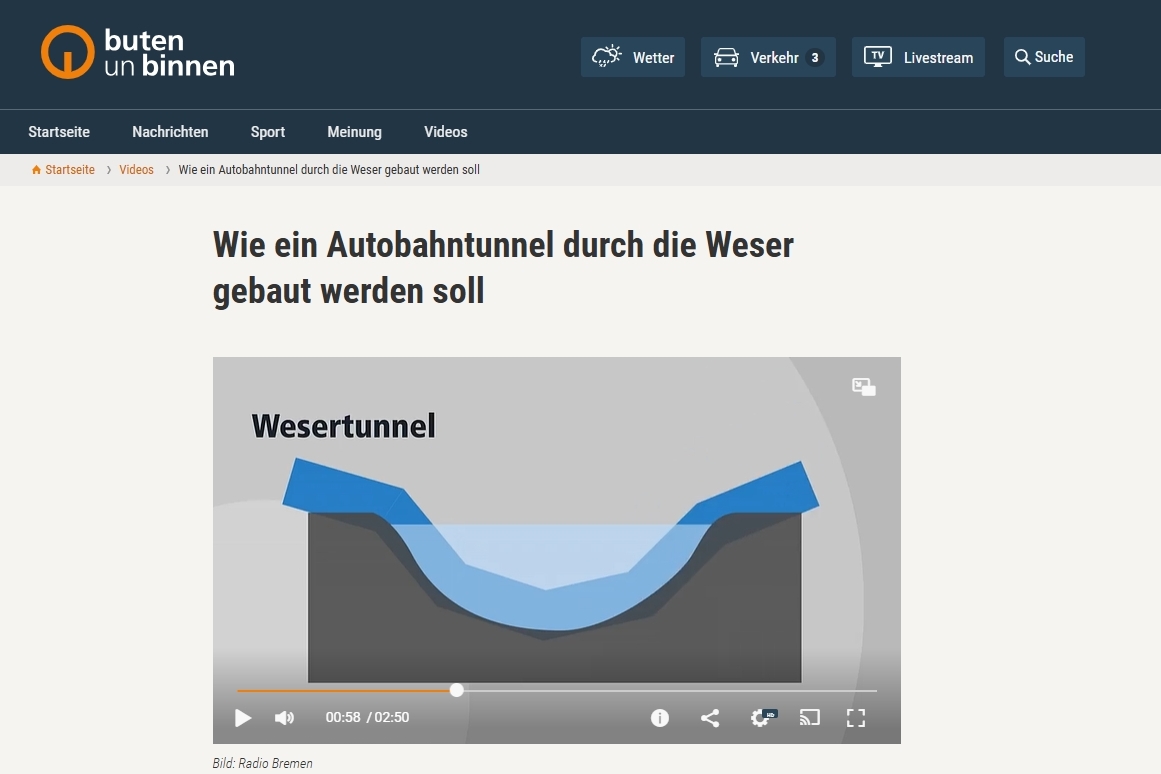Toggle picture-in-picture mode icon
This screenshot has width=1161, height=774.
coord(864,387)
